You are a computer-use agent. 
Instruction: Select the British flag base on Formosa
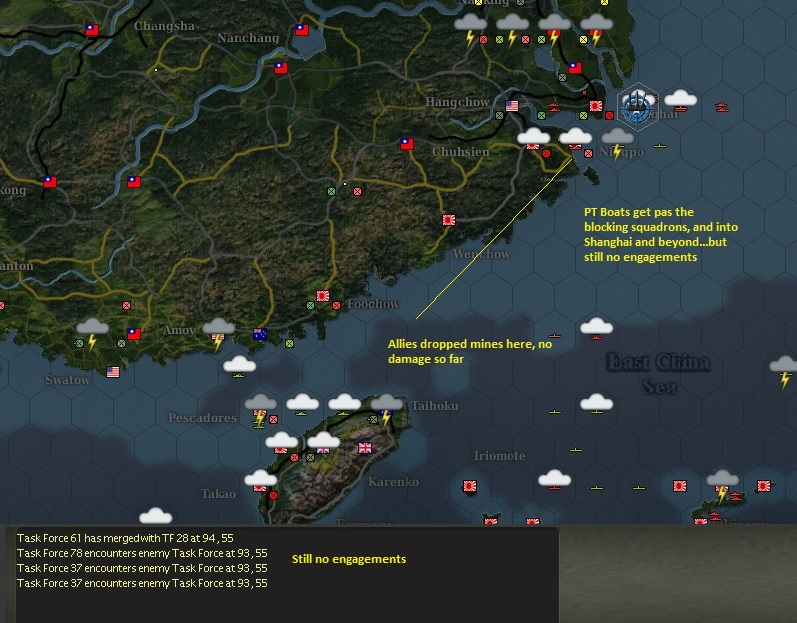pyautogui.click(x=365, y=448)
